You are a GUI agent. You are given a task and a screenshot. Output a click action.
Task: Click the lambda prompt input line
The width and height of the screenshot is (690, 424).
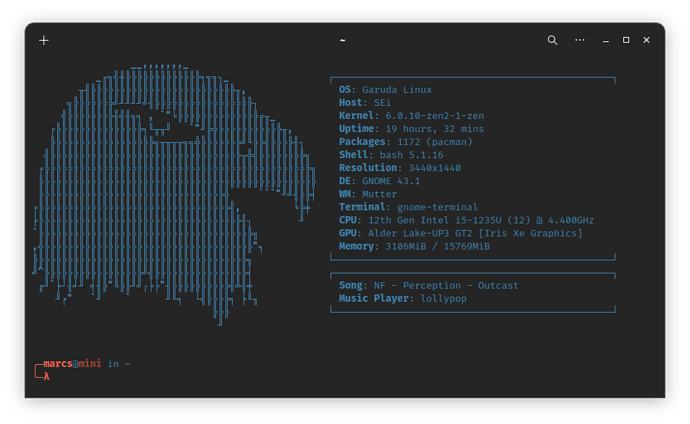[46, 376]
